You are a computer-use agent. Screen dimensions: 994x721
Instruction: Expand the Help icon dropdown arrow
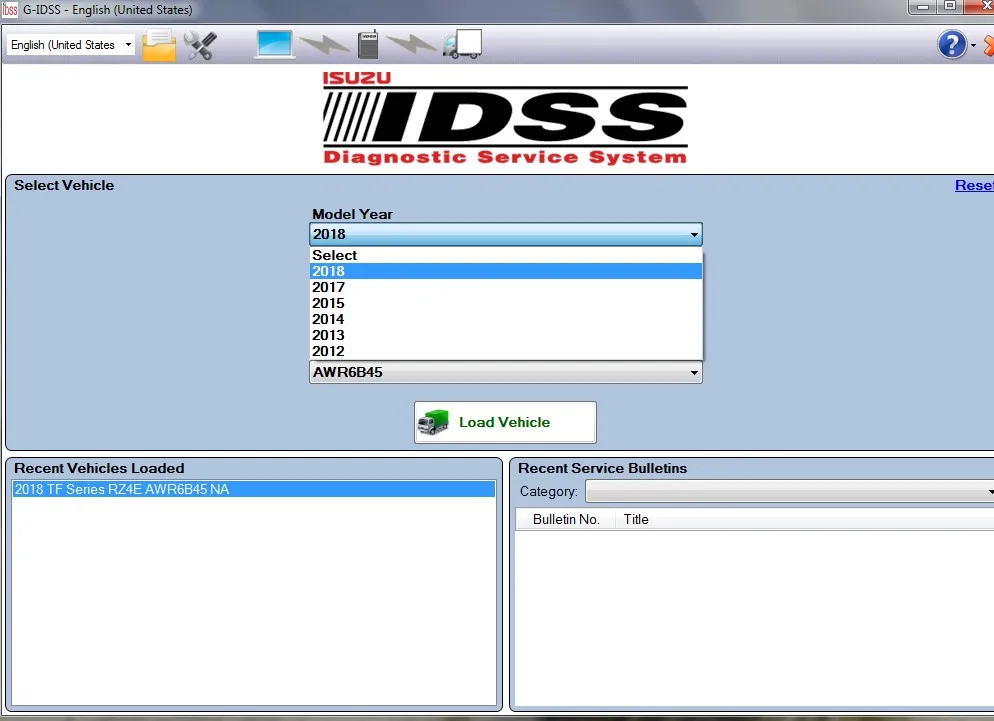(x=973, y=46)
